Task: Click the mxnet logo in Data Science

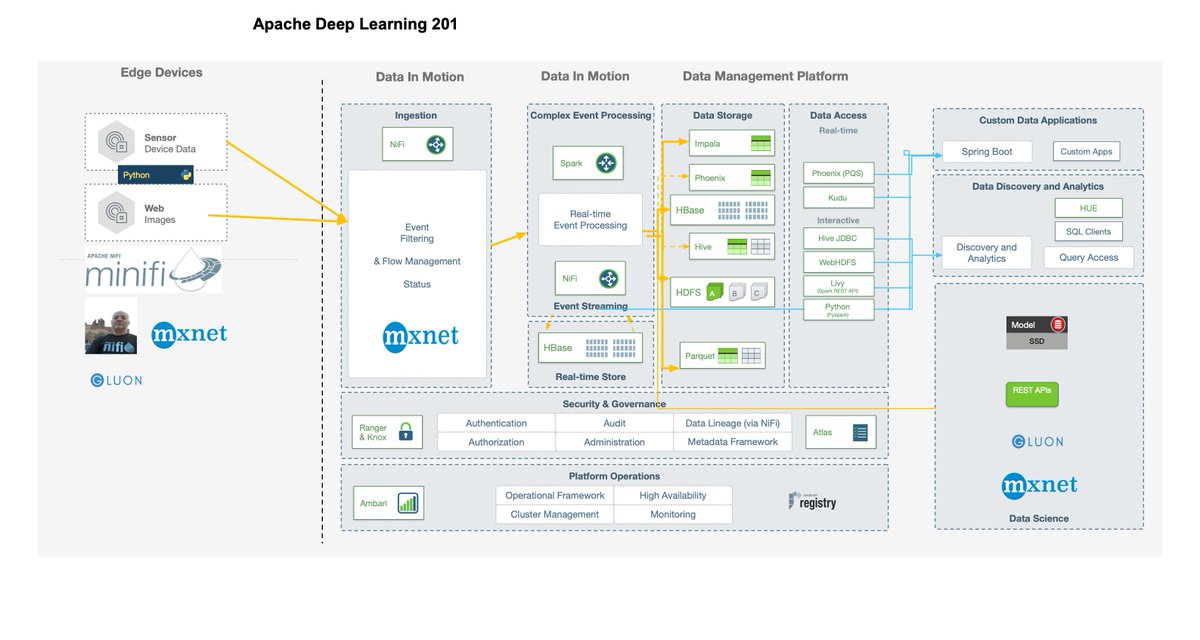Action: [1040, 485]
